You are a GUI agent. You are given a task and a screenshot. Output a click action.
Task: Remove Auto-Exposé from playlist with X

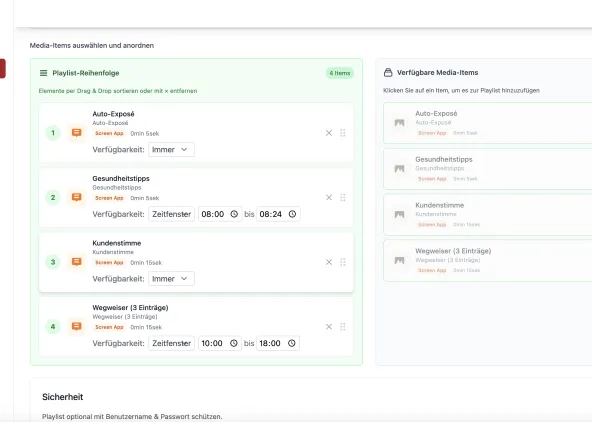[x=329, y=133]
